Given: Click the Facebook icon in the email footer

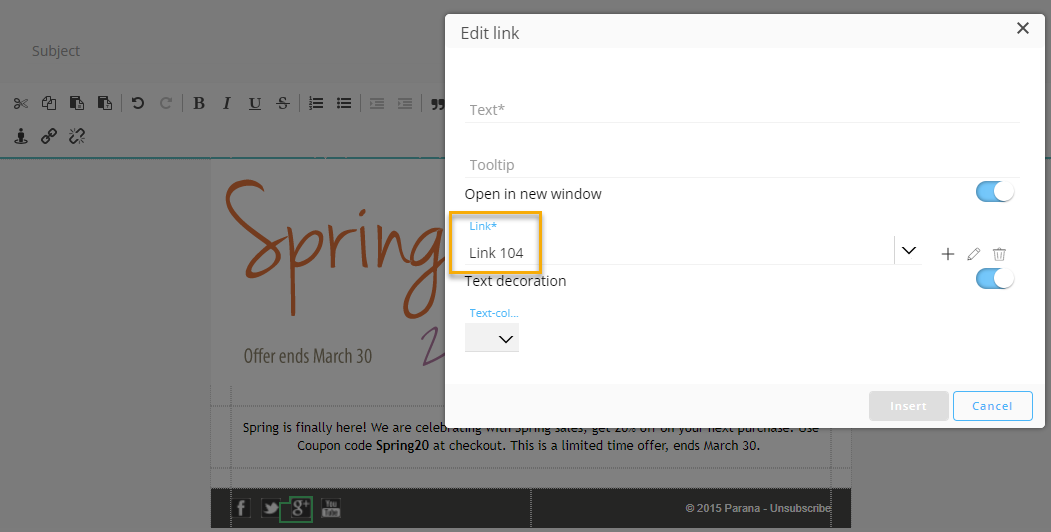Looking at the screenshot, I should tap(241, 508).
